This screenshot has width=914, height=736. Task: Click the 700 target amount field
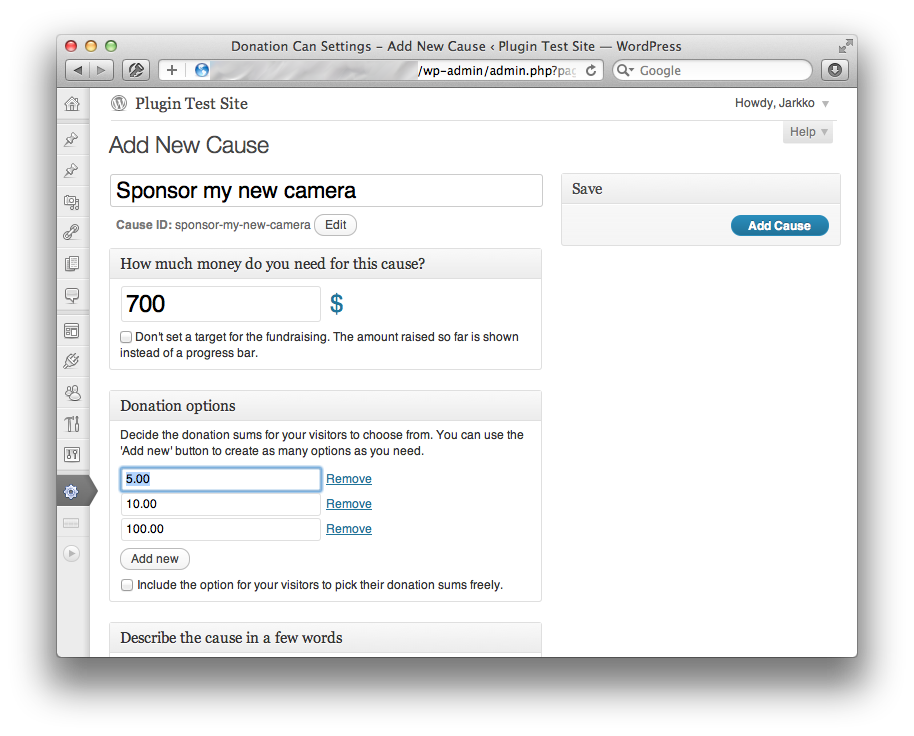click(x=220, y=304)
